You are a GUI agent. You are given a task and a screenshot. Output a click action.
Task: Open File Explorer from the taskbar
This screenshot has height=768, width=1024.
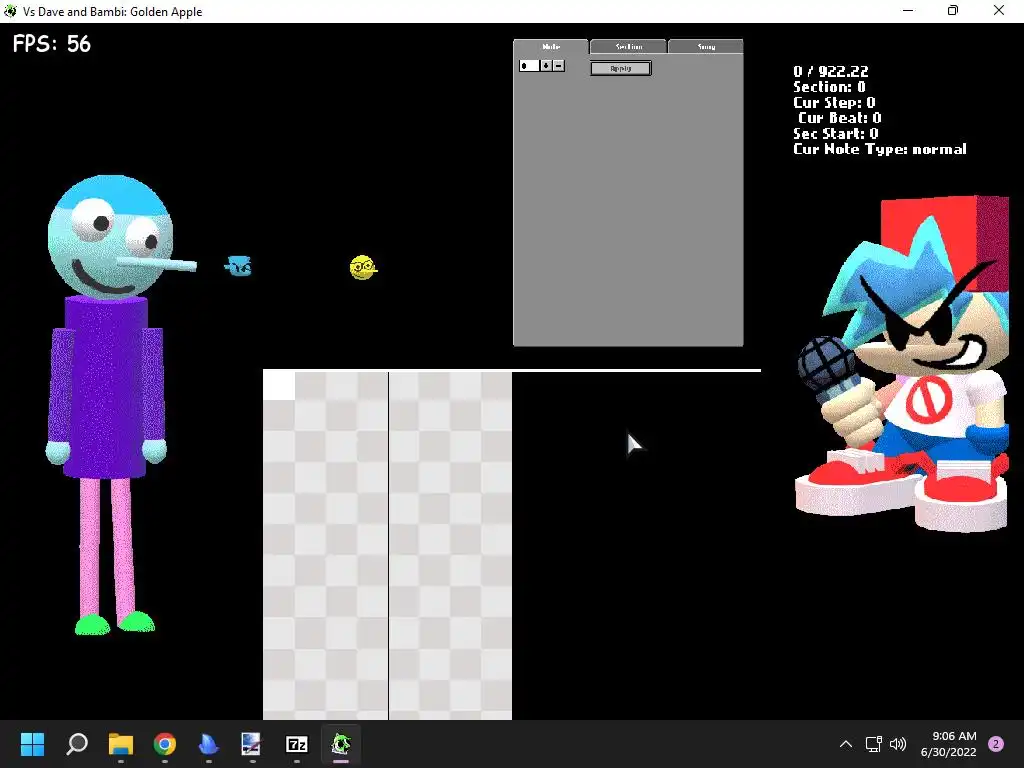click(x=121, y=744)
